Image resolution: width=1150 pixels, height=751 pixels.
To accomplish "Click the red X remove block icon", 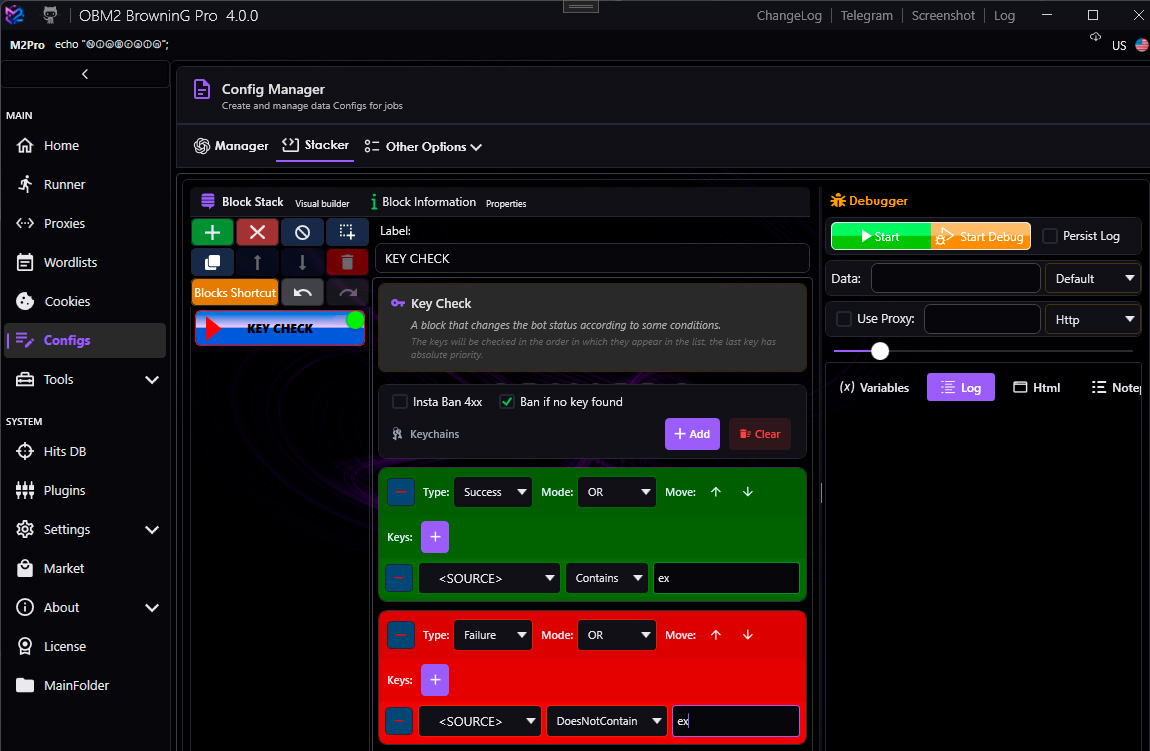I will [x=257, y=232].
